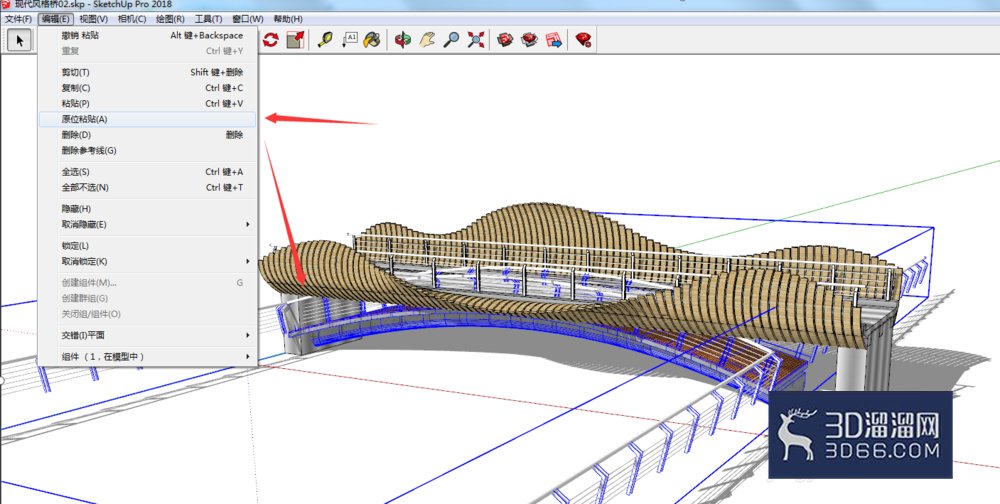Expand 取消锁定(K) submenu
Viewport: 1000px width, 504px height.
[x=148, y=262]
